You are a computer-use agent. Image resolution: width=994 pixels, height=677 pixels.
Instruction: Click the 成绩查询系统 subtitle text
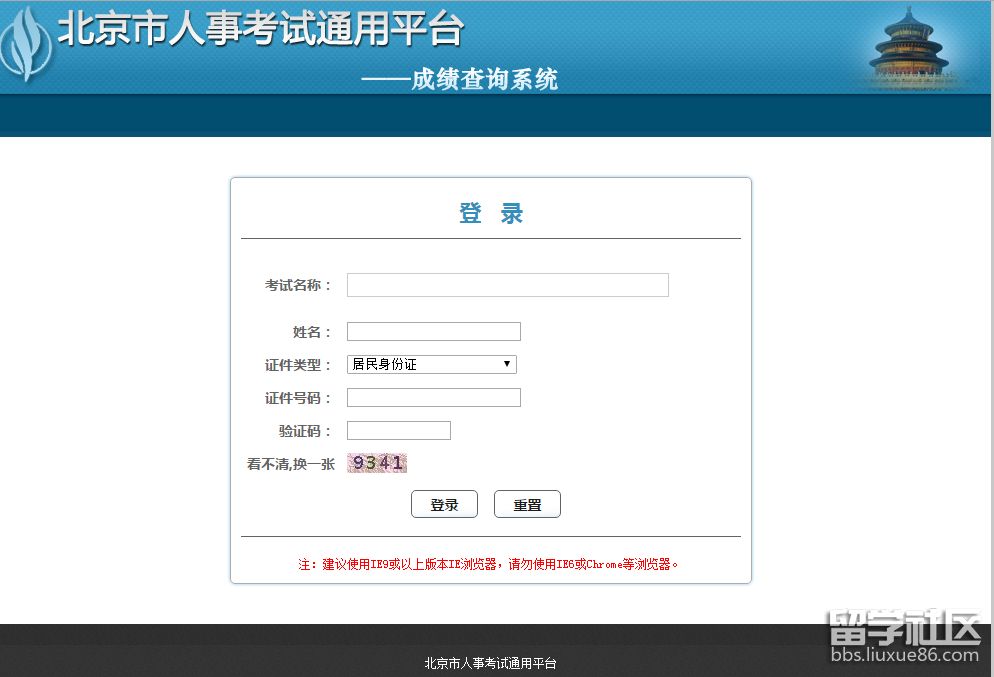point(484,79)
